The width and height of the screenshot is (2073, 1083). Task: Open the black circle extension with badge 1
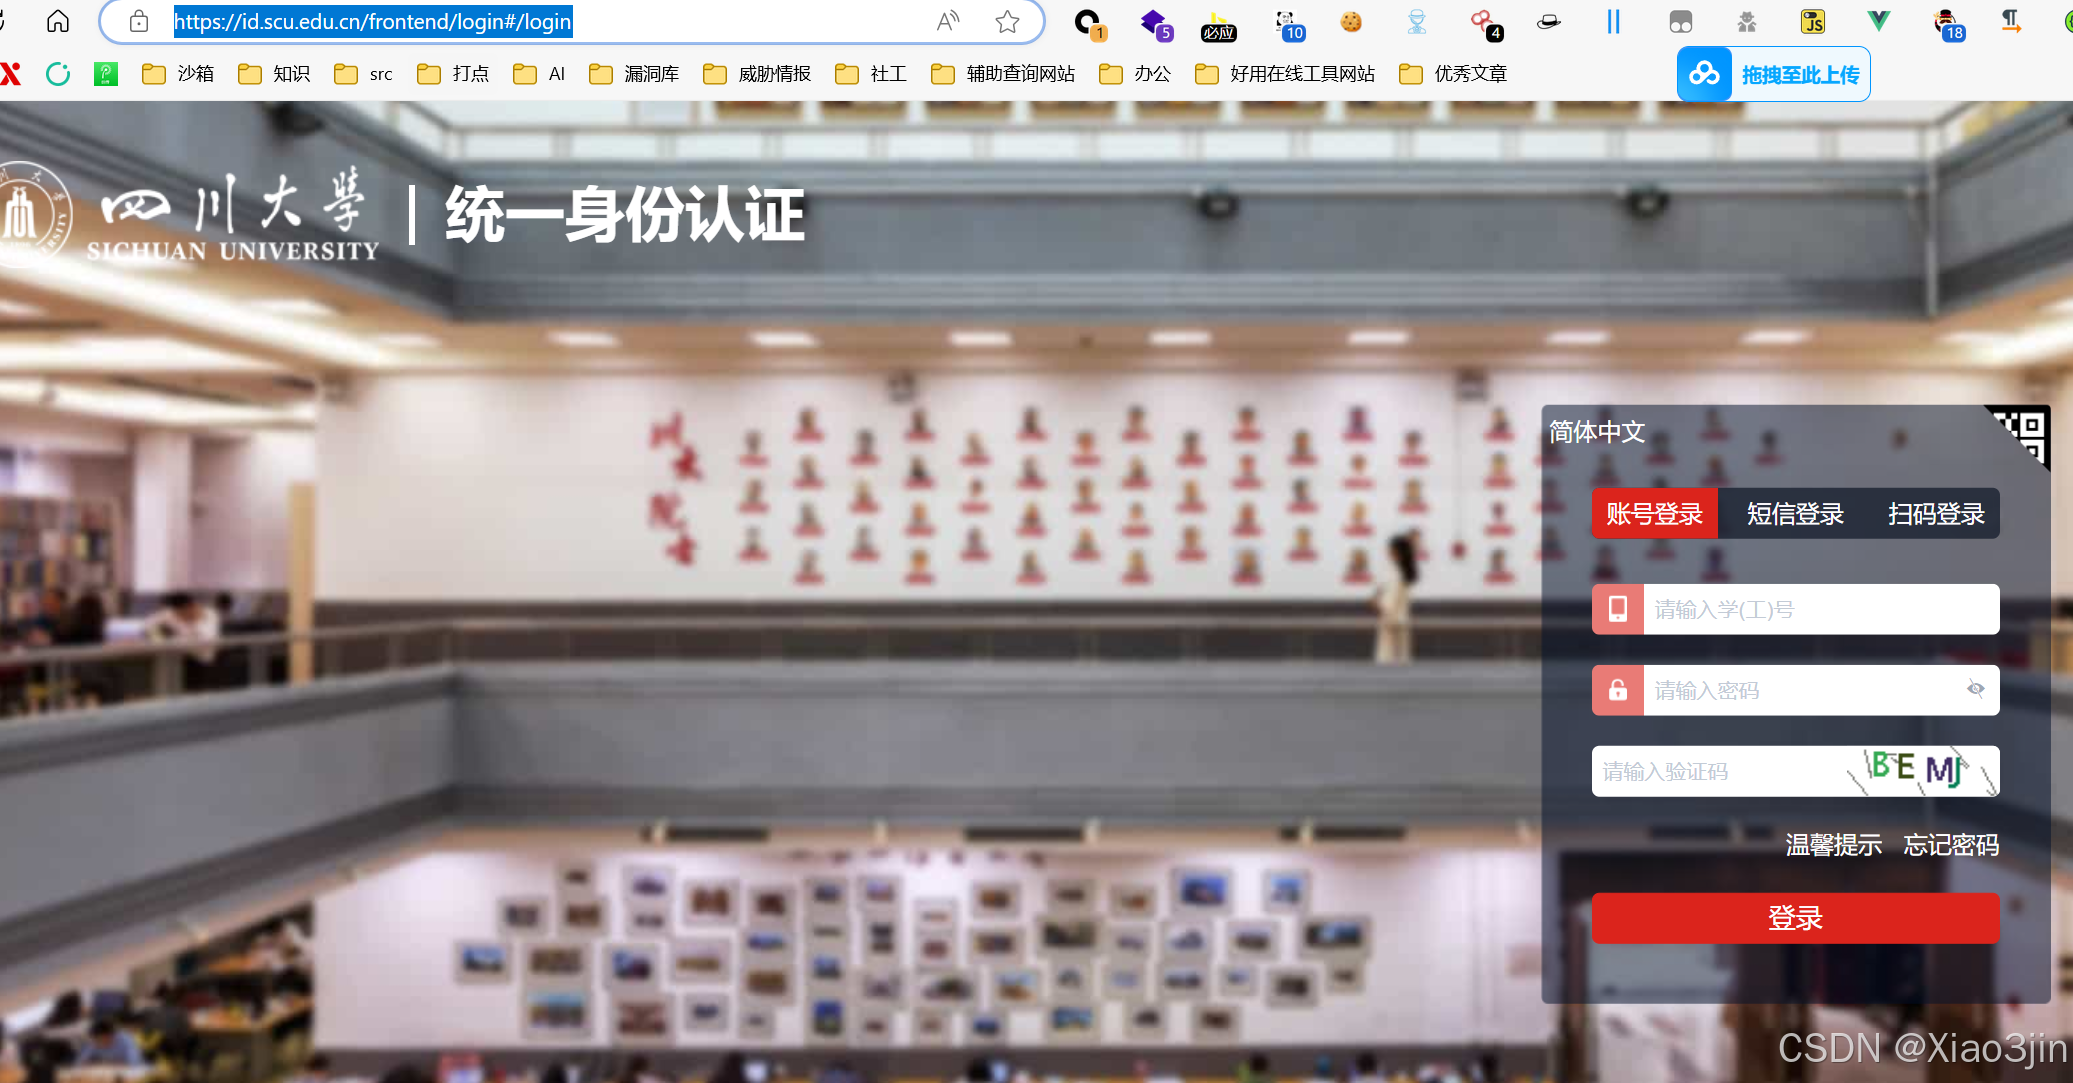1089,22
